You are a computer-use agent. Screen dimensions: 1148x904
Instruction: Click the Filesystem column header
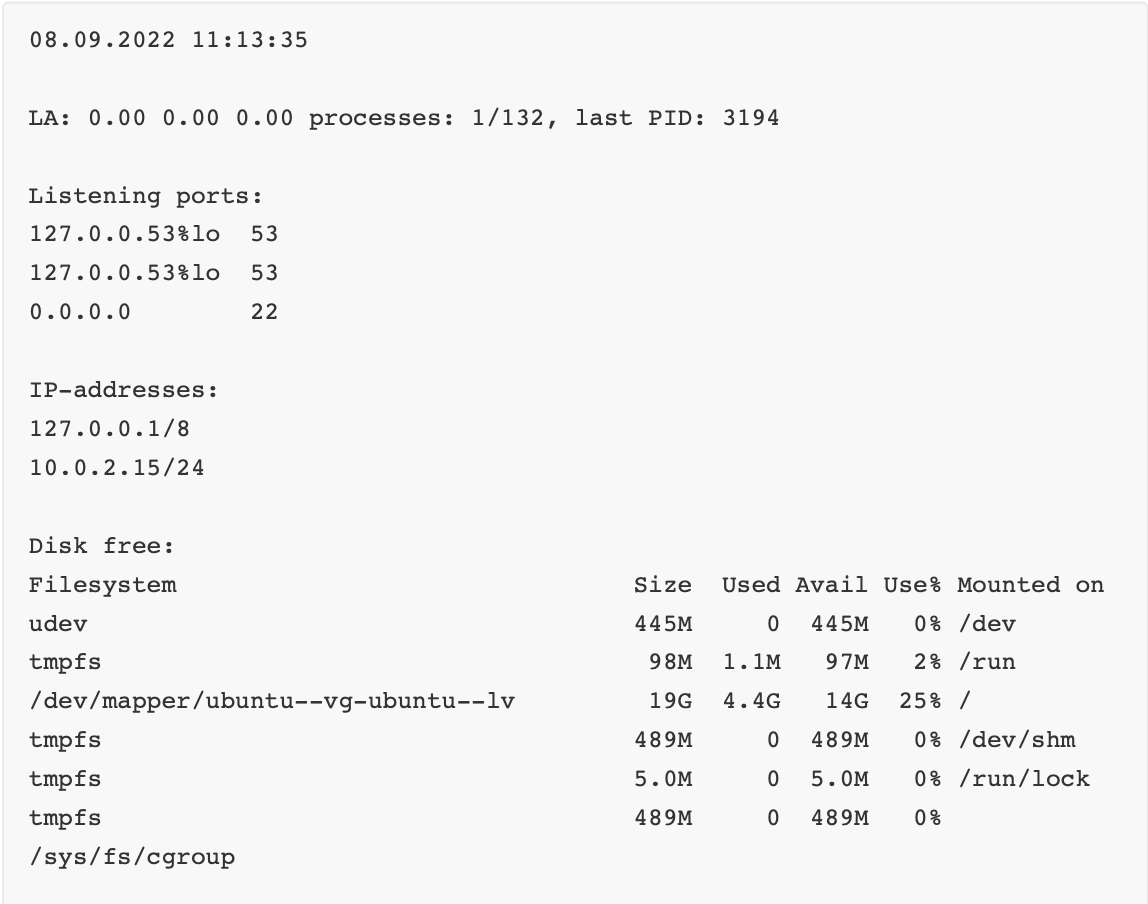(102, 585)
